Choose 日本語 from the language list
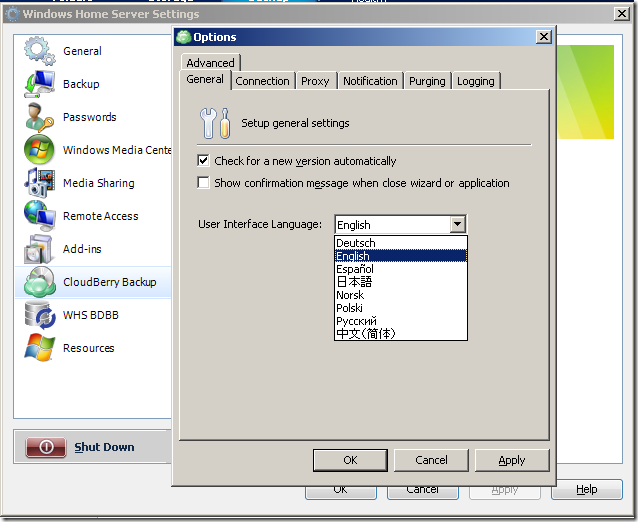Image resolution: width=638 pixels, height=522 pixels. coord(400,282)
